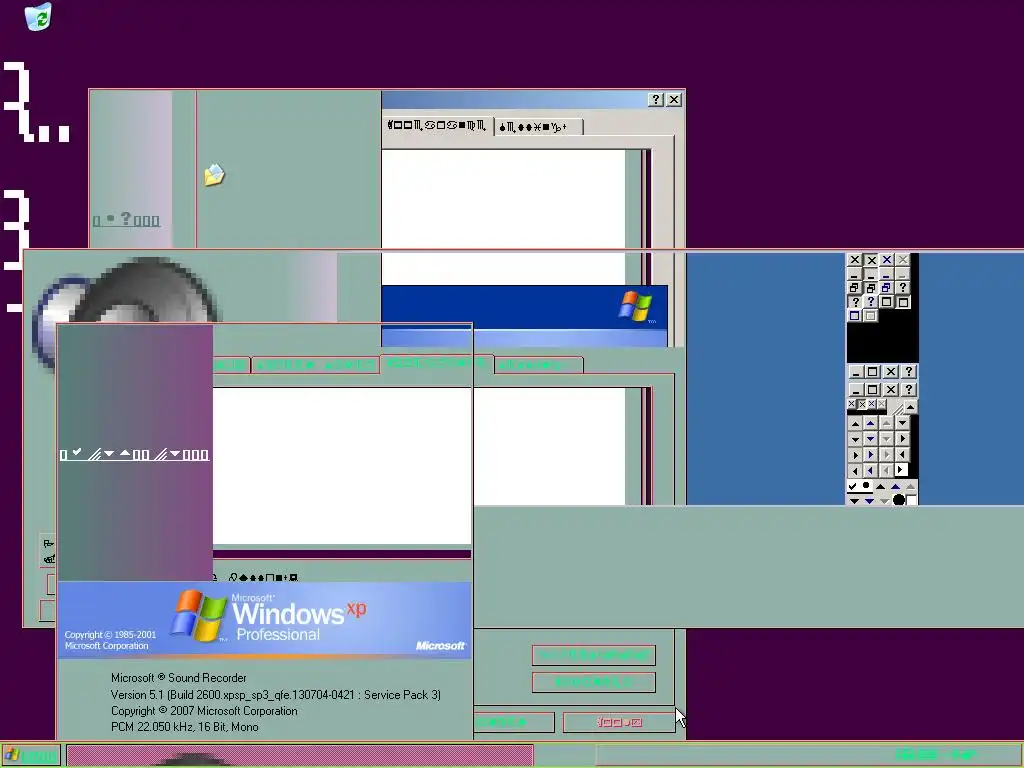Viewport: 1024px width, 768px height.
Task: Click the envelope mail icon in the back window
Action: [x=214, y=175]
